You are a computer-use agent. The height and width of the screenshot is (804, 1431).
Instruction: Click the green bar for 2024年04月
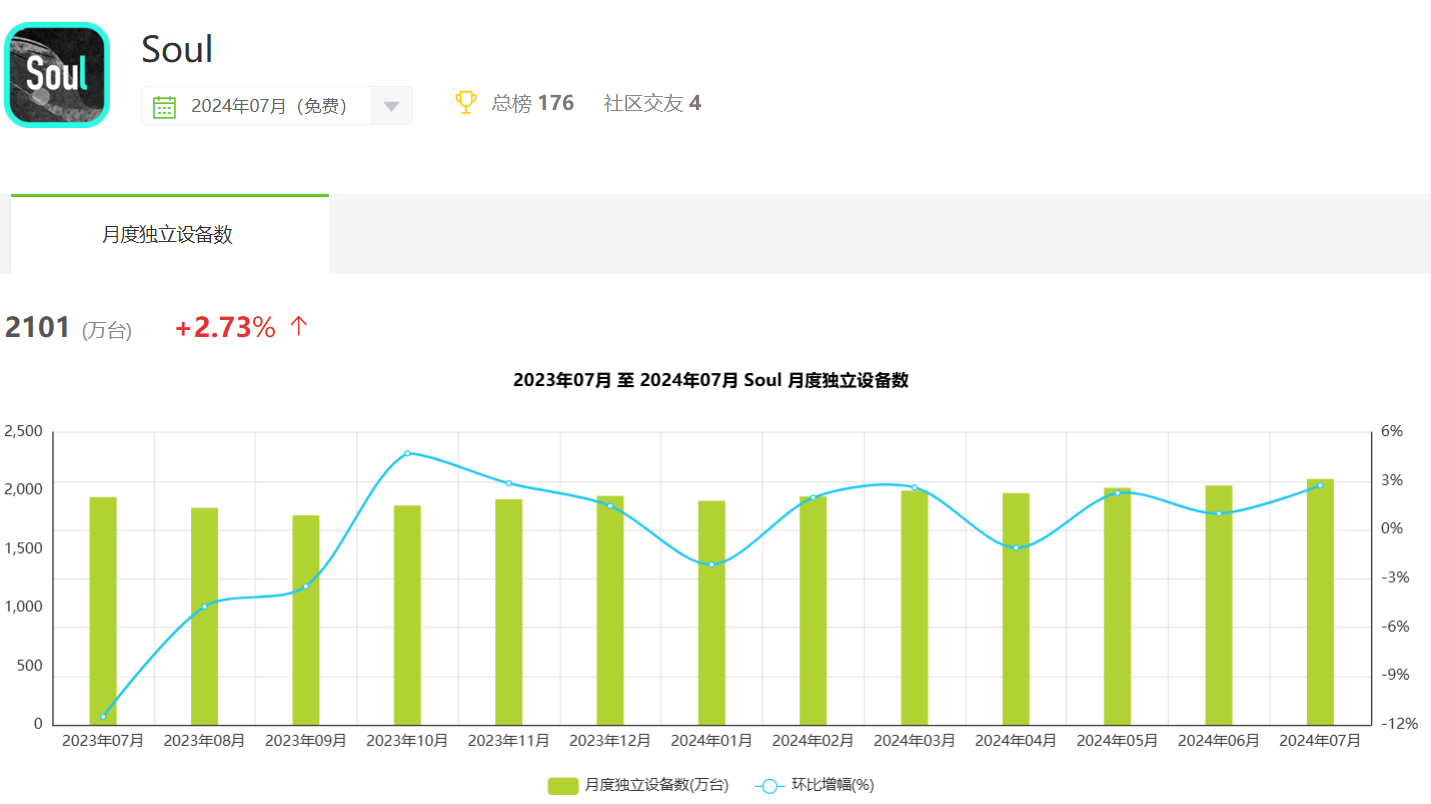[1016, 609]
